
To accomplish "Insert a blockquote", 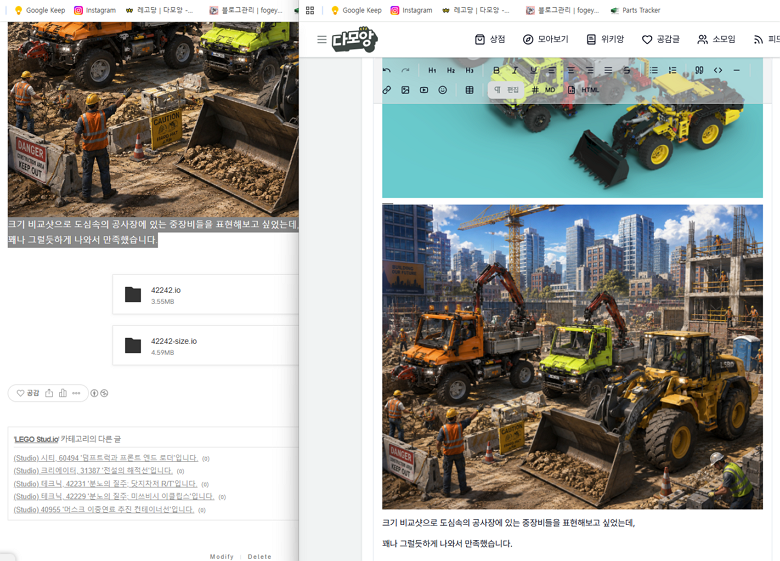I will pos(699,70).
